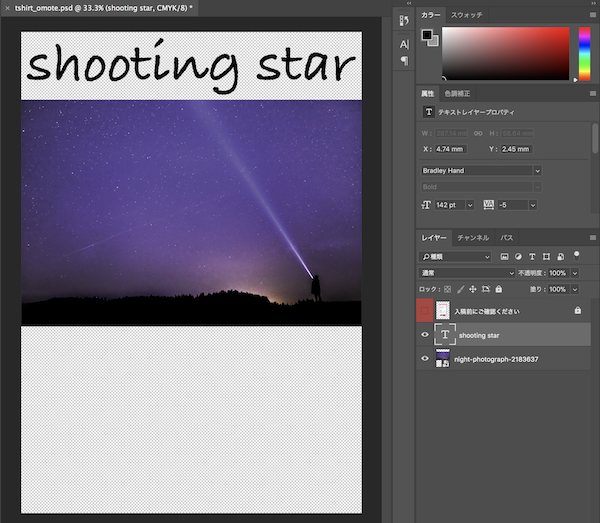The width and height of the screenshot is (600, 523).
Task: Open the tracking value dropdown arrow
Action: point(533,205)
